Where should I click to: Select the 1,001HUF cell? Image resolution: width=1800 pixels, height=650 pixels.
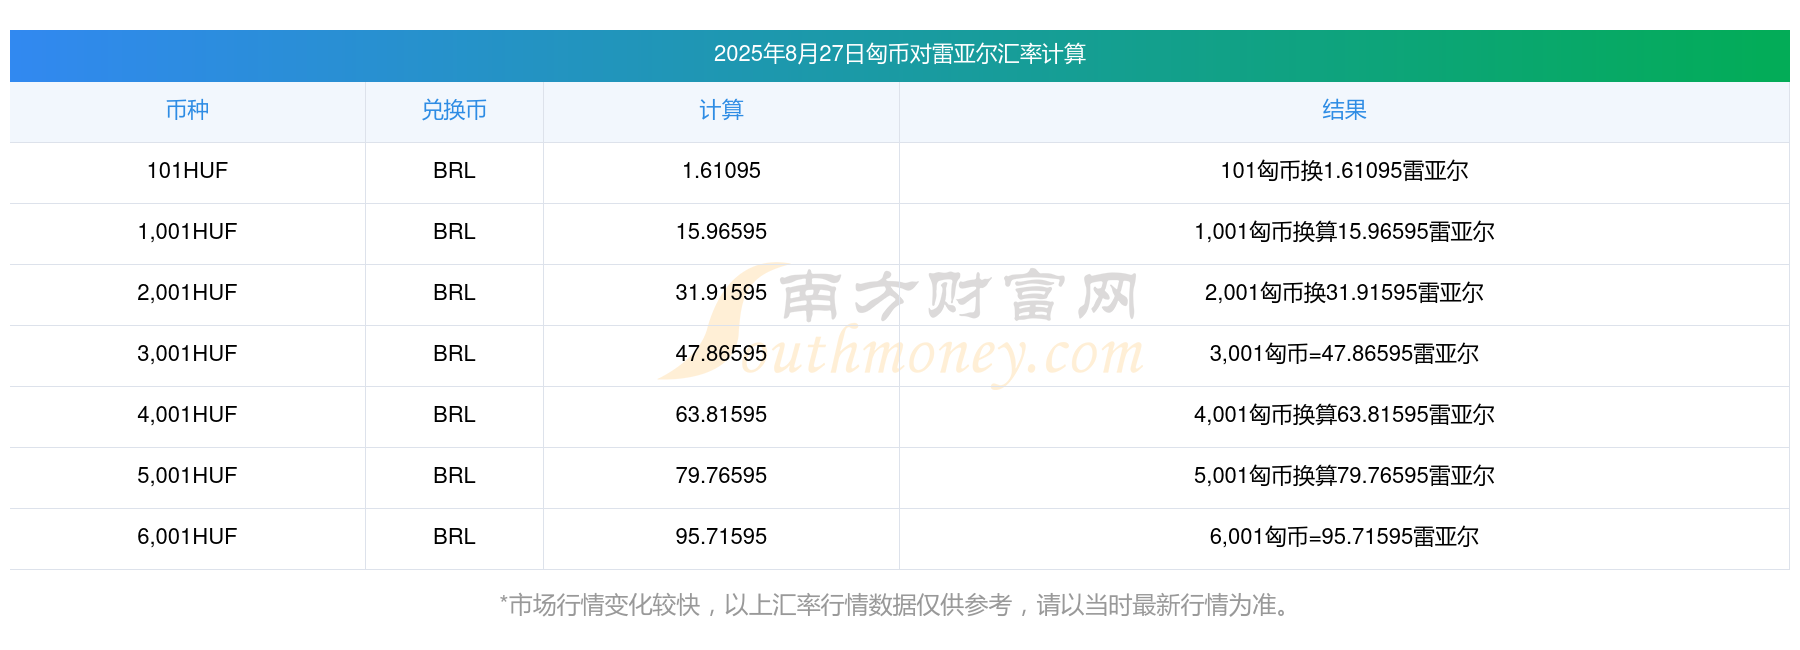coord(187,232)
